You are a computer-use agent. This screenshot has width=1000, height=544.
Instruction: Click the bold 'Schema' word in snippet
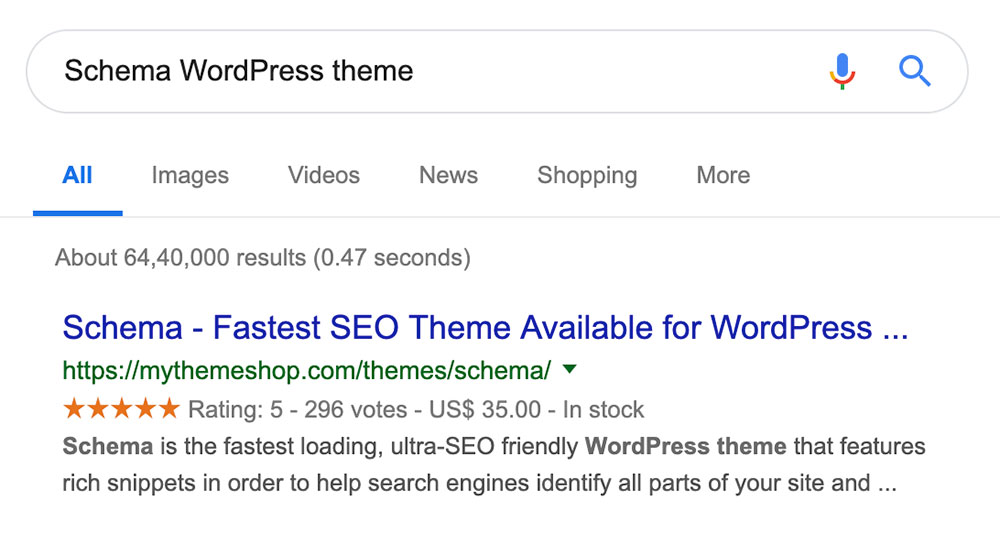point(108,446)
